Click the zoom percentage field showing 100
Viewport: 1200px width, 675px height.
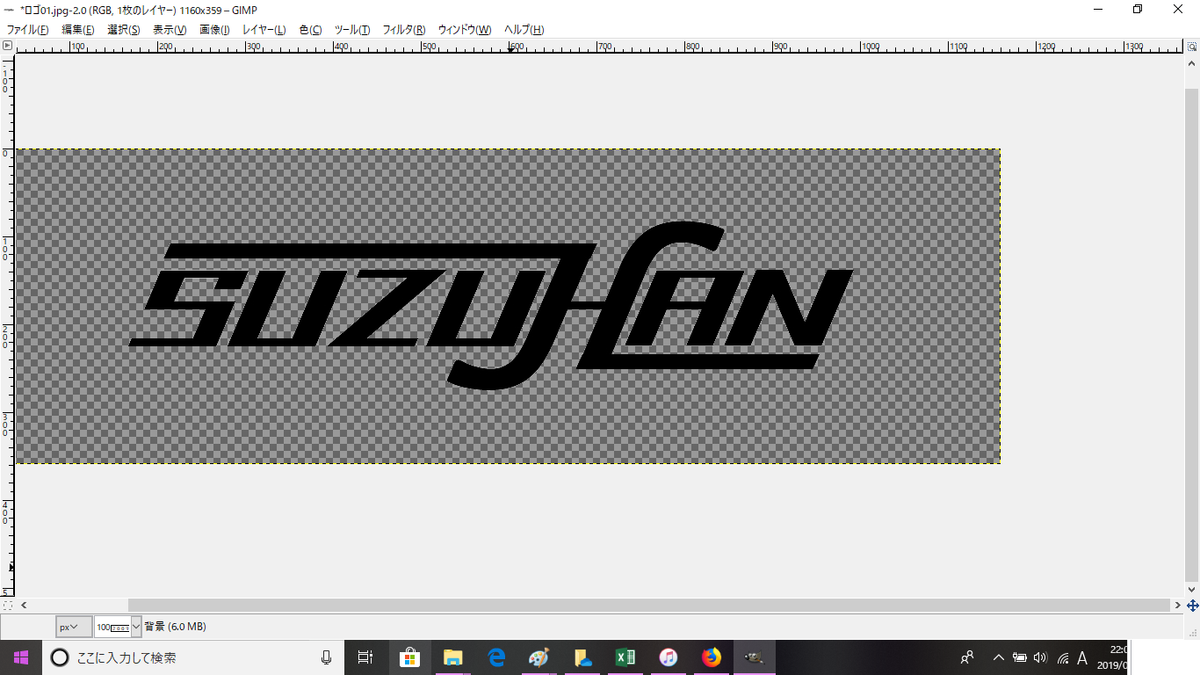[x=112, y=627]
